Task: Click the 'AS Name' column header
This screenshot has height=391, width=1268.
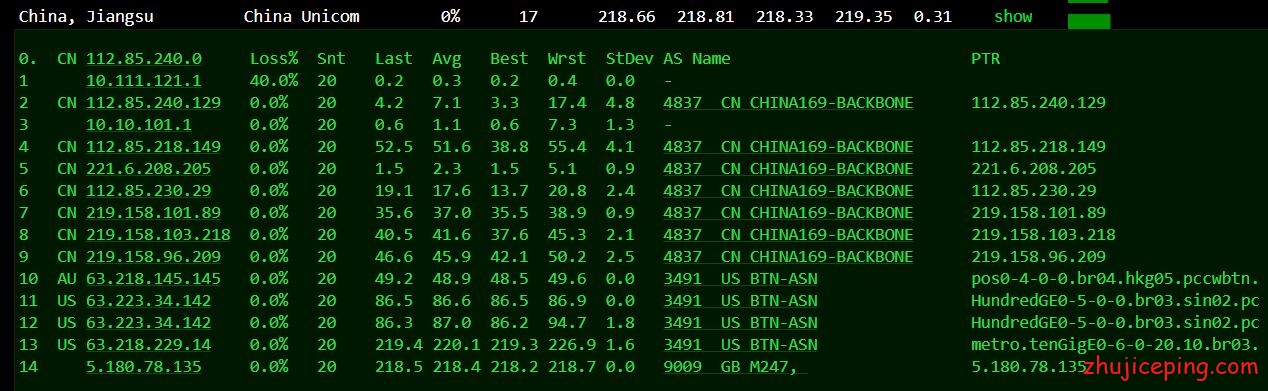Action: point(697,58)
